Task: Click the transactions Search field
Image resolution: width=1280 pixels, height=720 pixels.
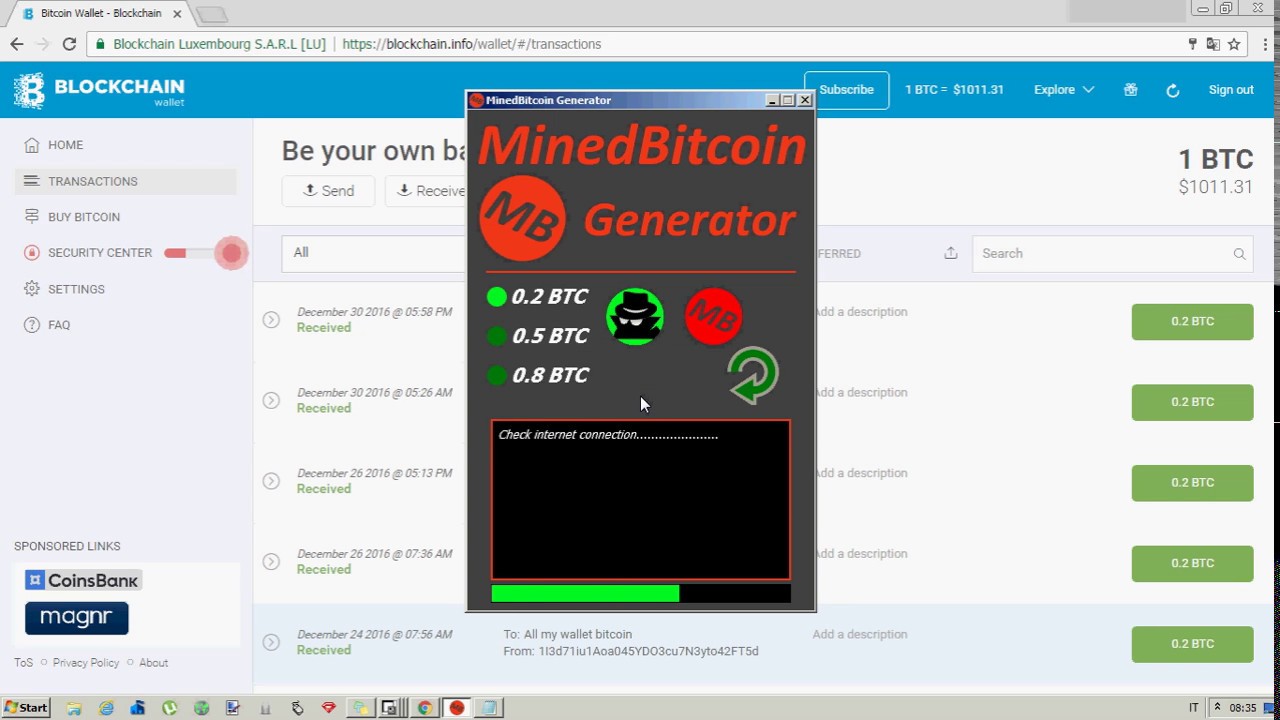Action: [x=1113, y=254]
